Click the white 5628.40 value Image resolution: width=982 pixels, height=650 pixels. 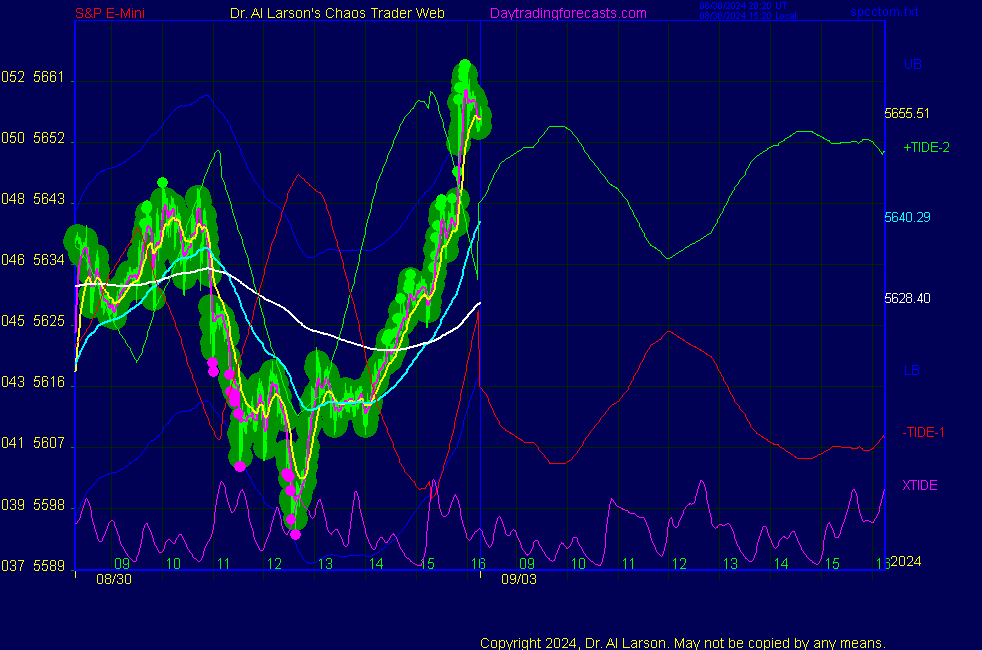tap(907, 298)
